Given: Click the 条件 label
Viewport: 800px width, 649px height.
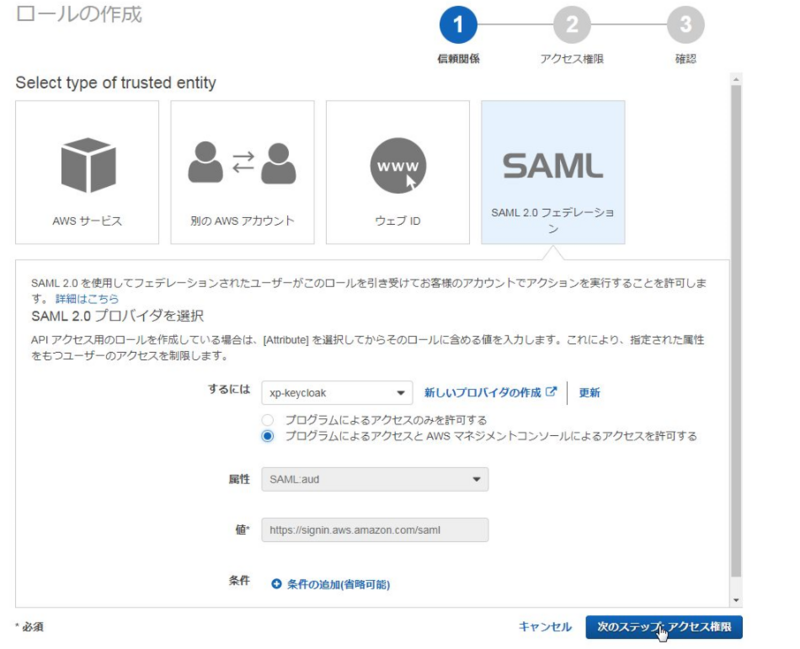Looking at the screenshot, I should (239, 581).
